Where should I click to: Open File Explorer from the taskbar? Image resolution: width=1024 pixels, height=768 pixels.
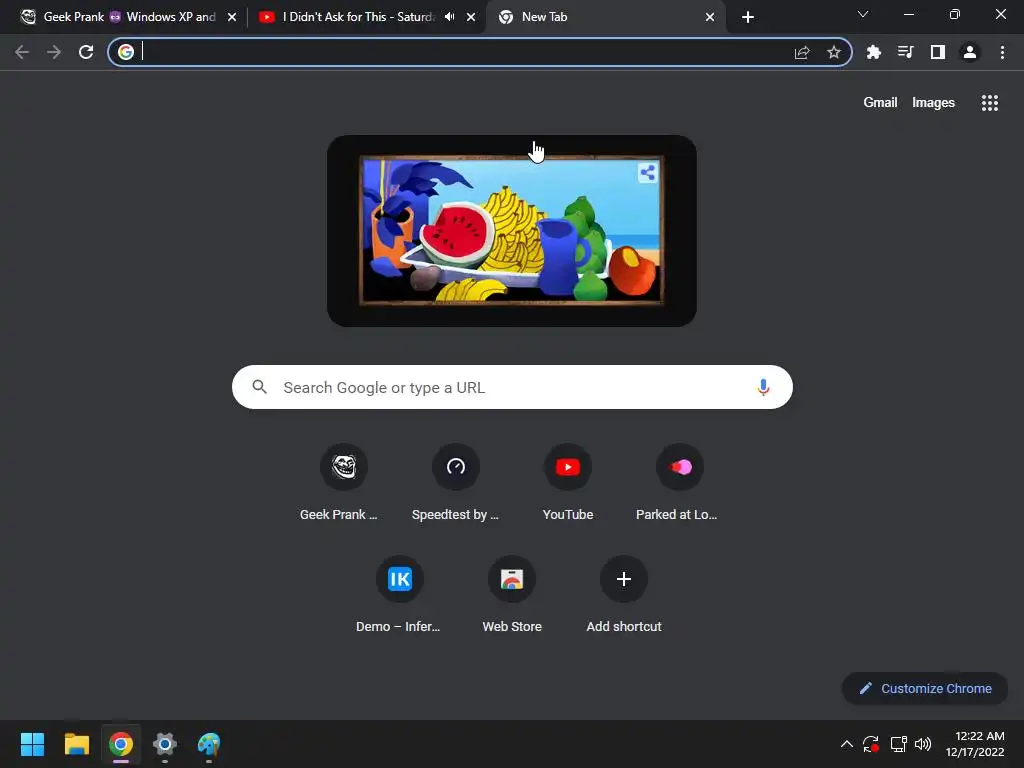point(76,744)
